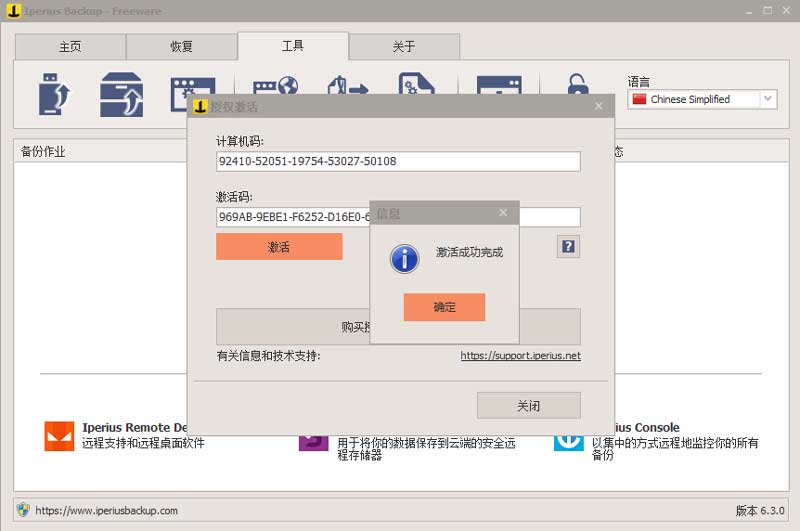Viewport: 800px width, 531px height.
Task: Click the USB drive export icon
Action: click(54, 94)
